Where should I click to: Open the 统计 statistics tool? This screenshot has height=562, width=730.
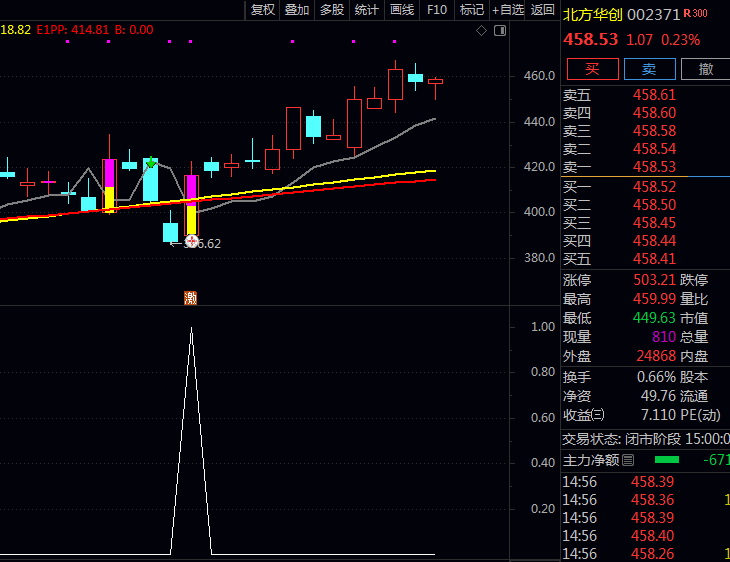[367, 10]
